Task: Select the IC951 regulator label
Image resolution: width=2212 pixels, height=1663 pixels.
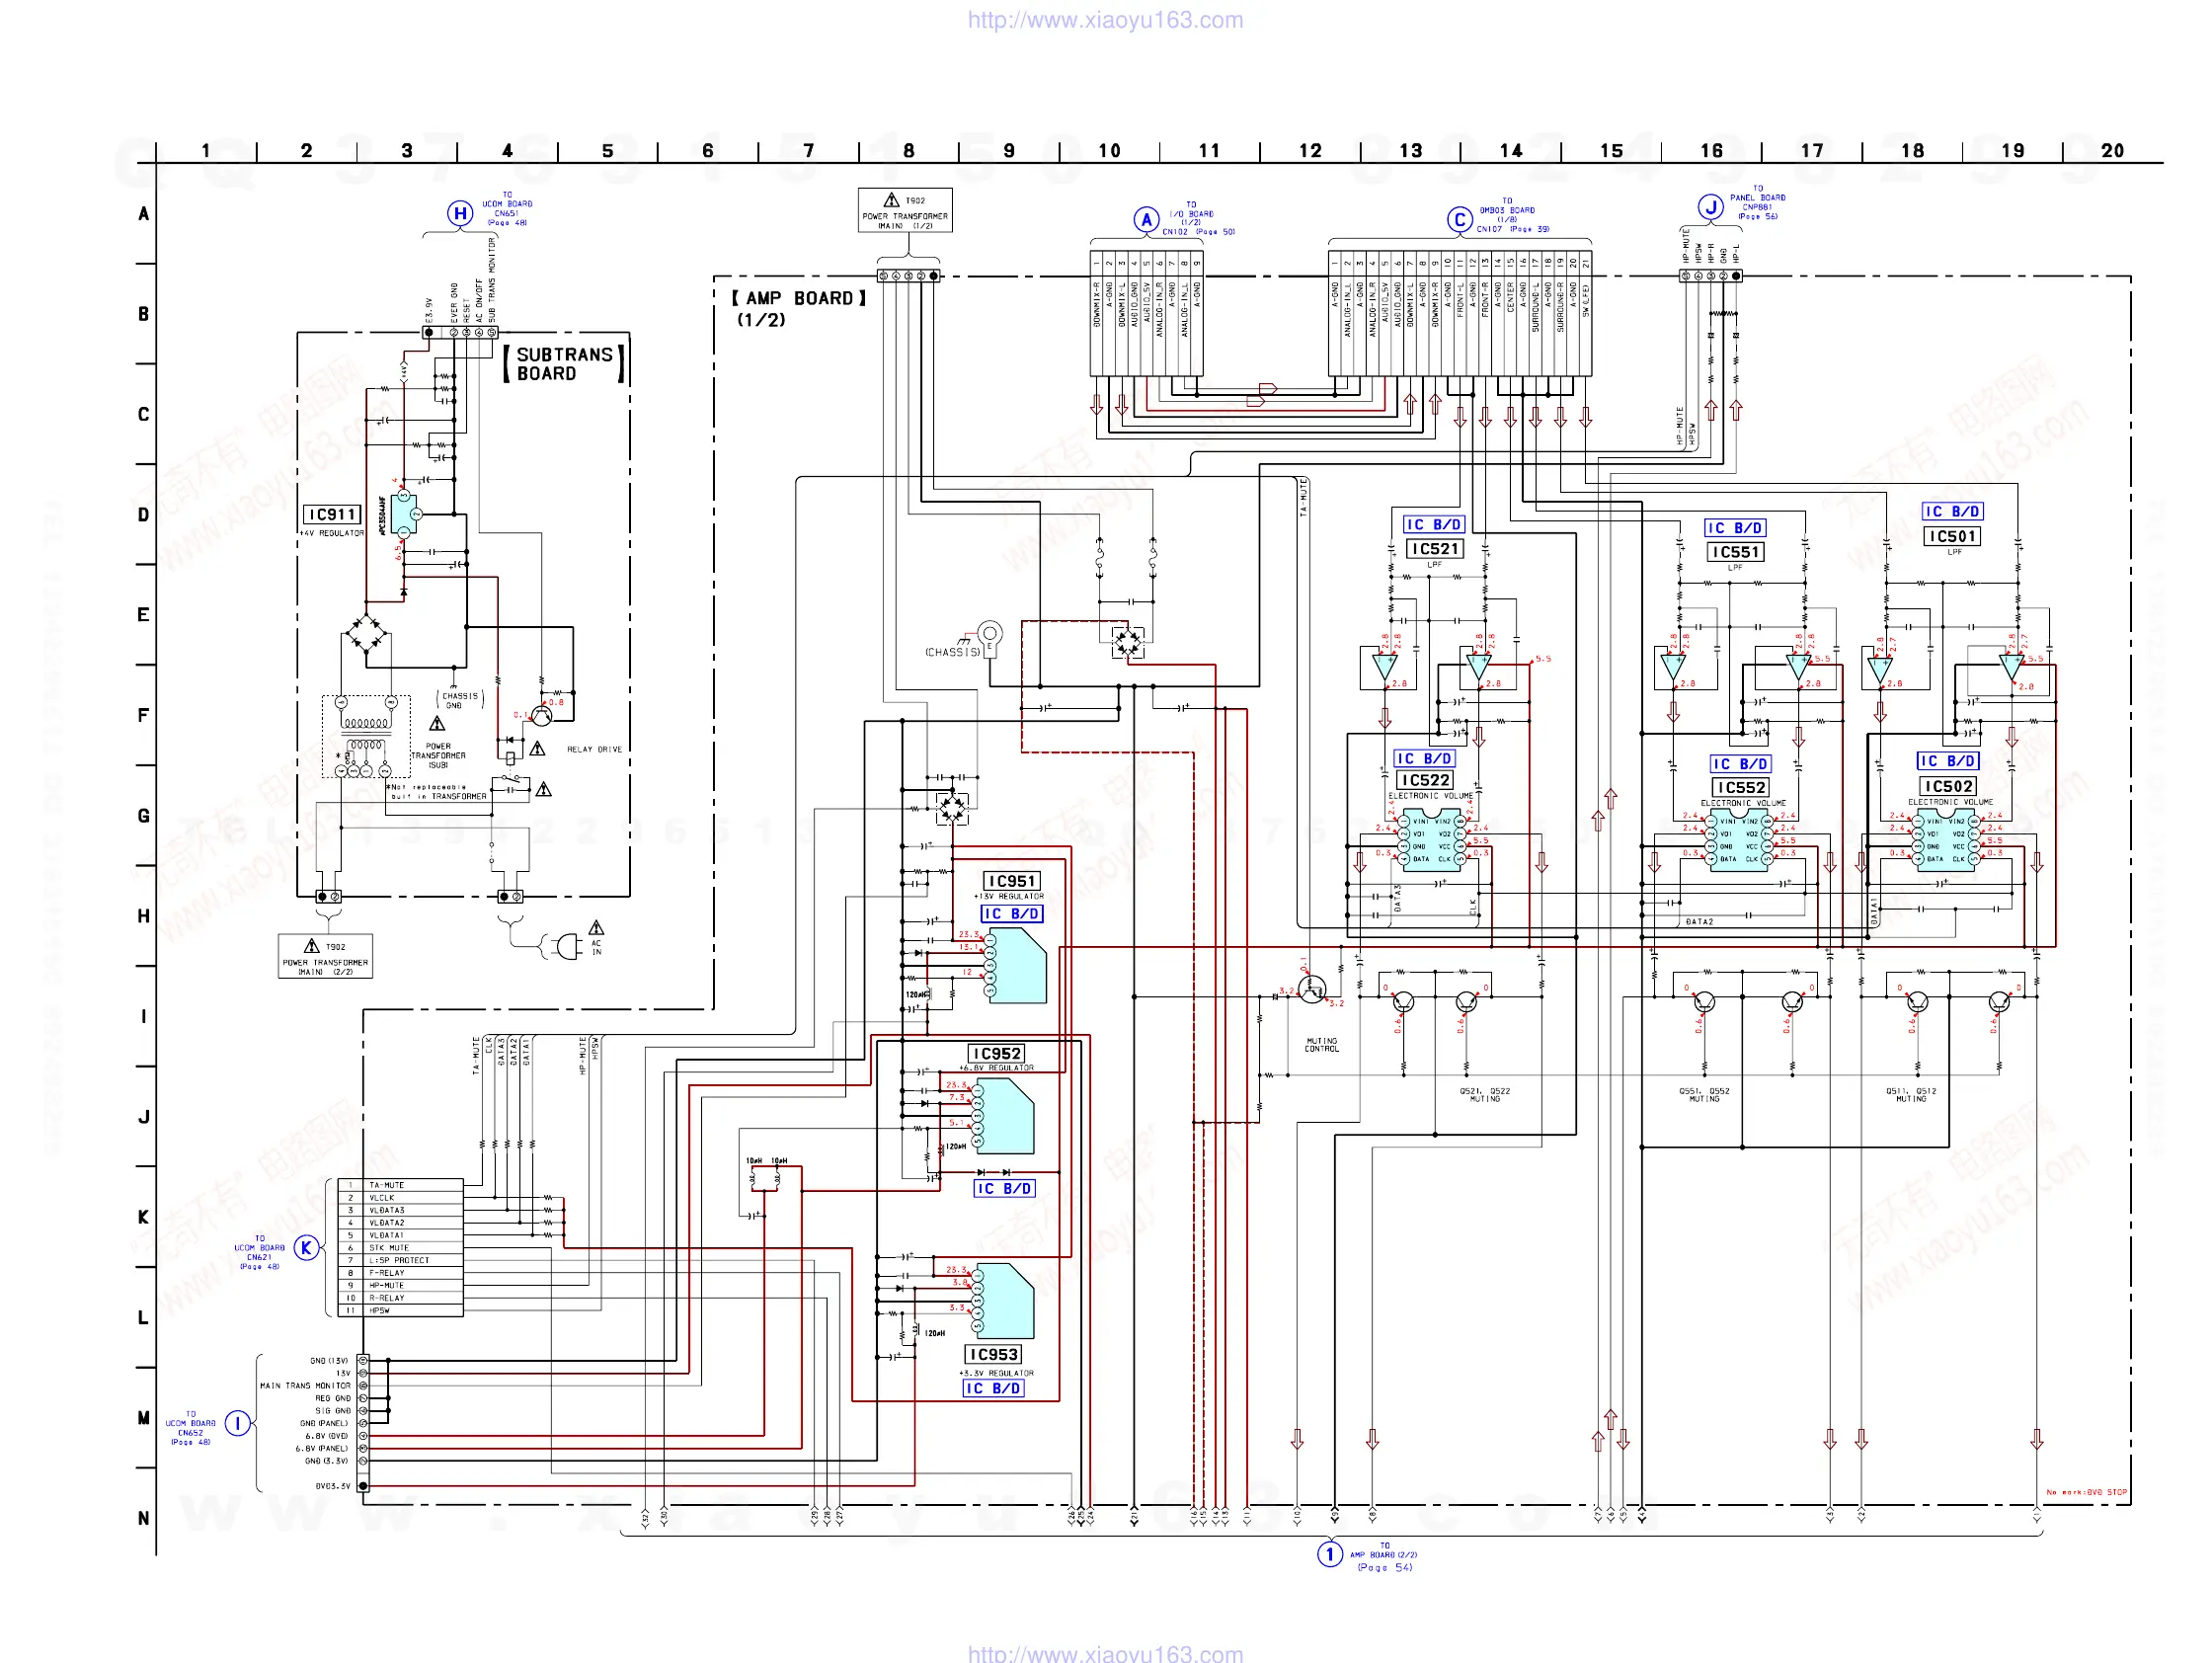Action: pyautogui.click(x=1010, y=881)
